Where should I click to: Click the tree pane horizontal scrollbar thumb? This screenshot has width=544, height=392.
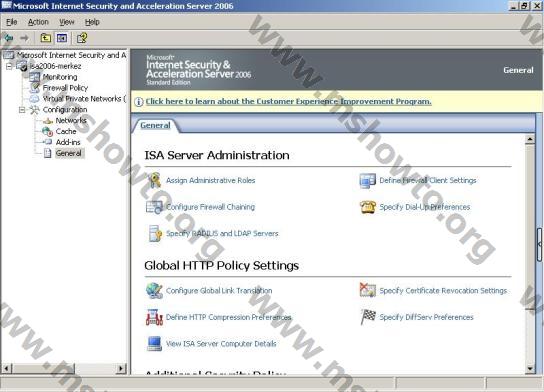43,368
